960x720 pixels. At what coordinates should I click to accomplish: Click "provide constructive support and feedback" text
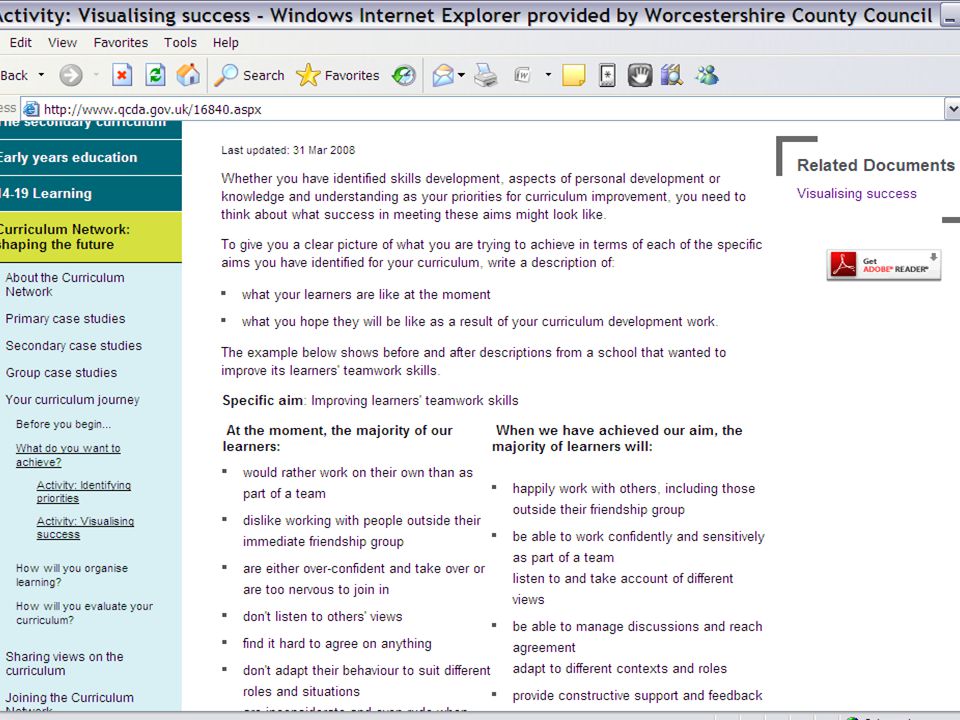[637, 696]
